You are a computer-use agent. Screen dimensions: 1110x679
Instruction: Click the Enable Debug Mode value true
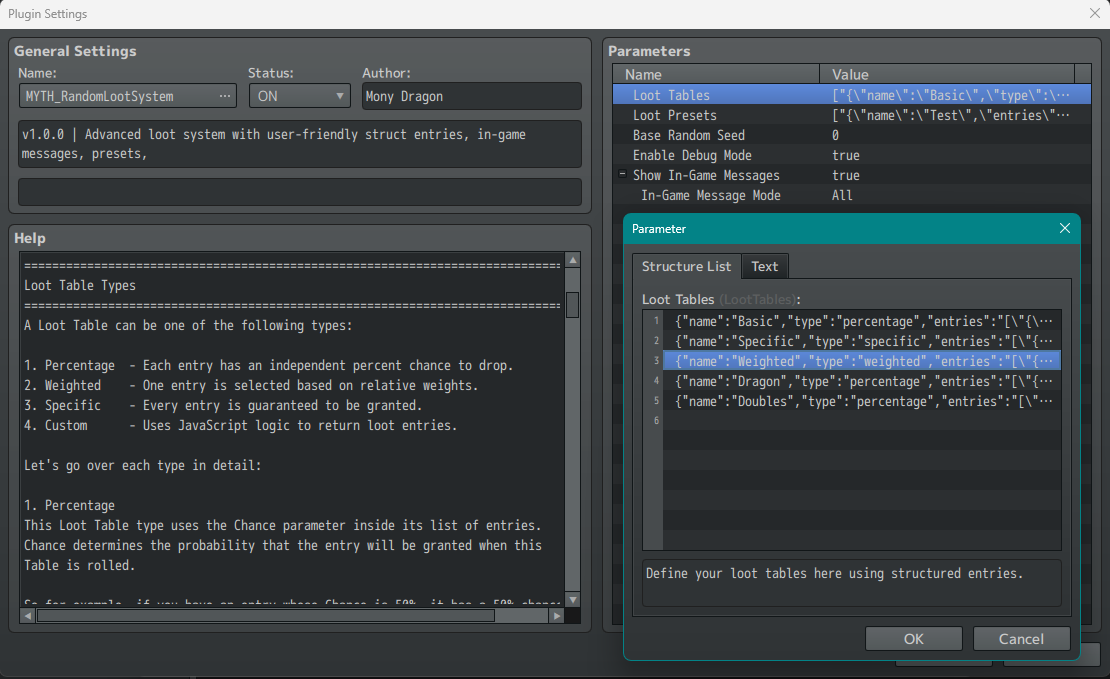coord(846,155)
